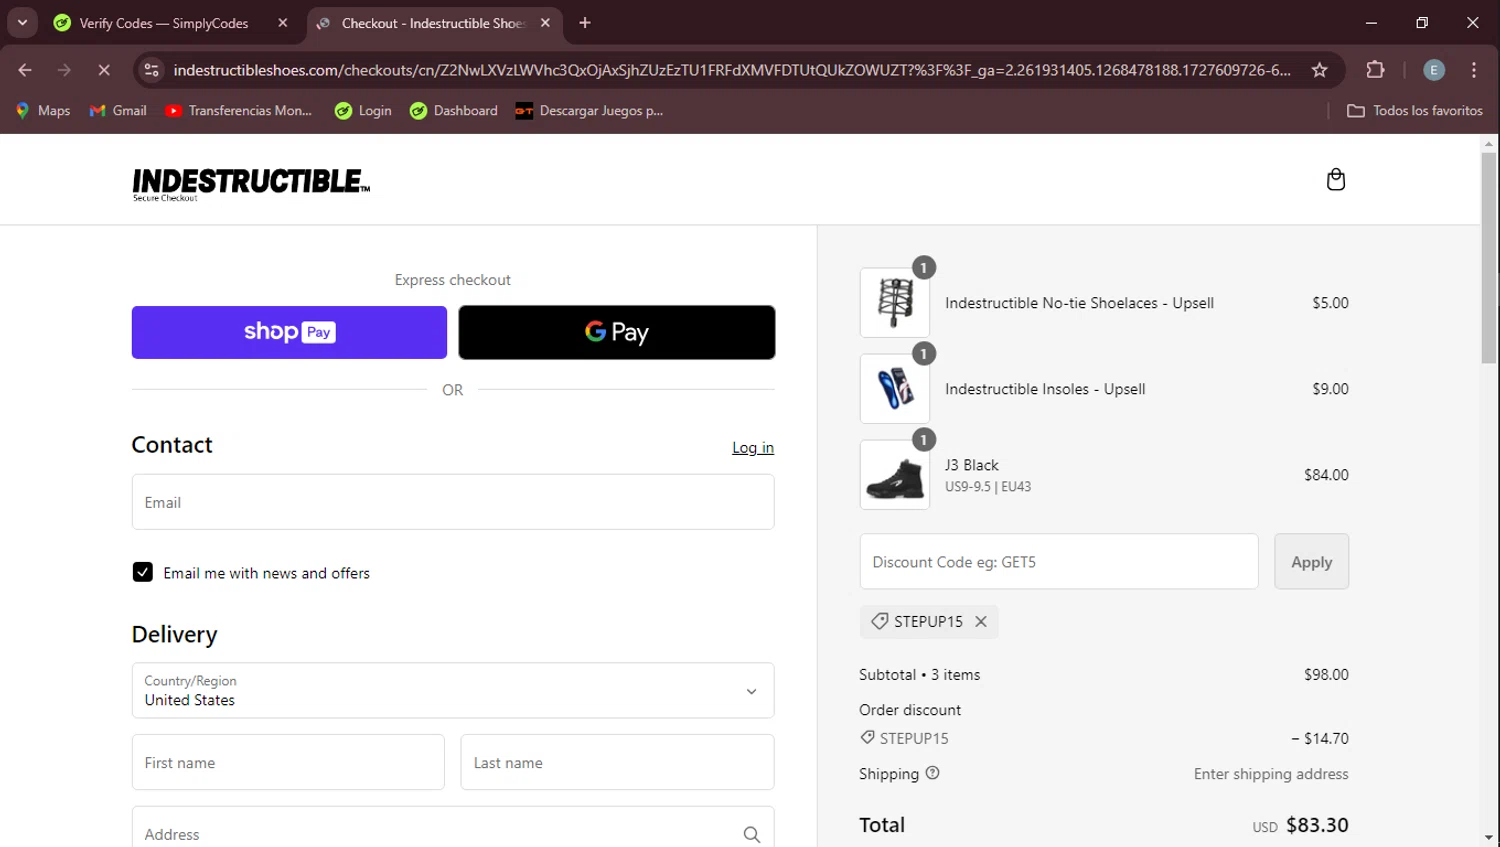Close the Verify Codes SimplyCodes tab

pyautogui.click(x=282, y=23)
